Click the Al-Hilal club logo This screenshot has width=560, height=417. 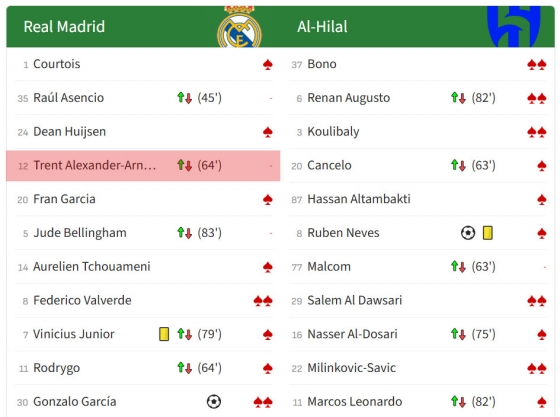pos(514,26)
